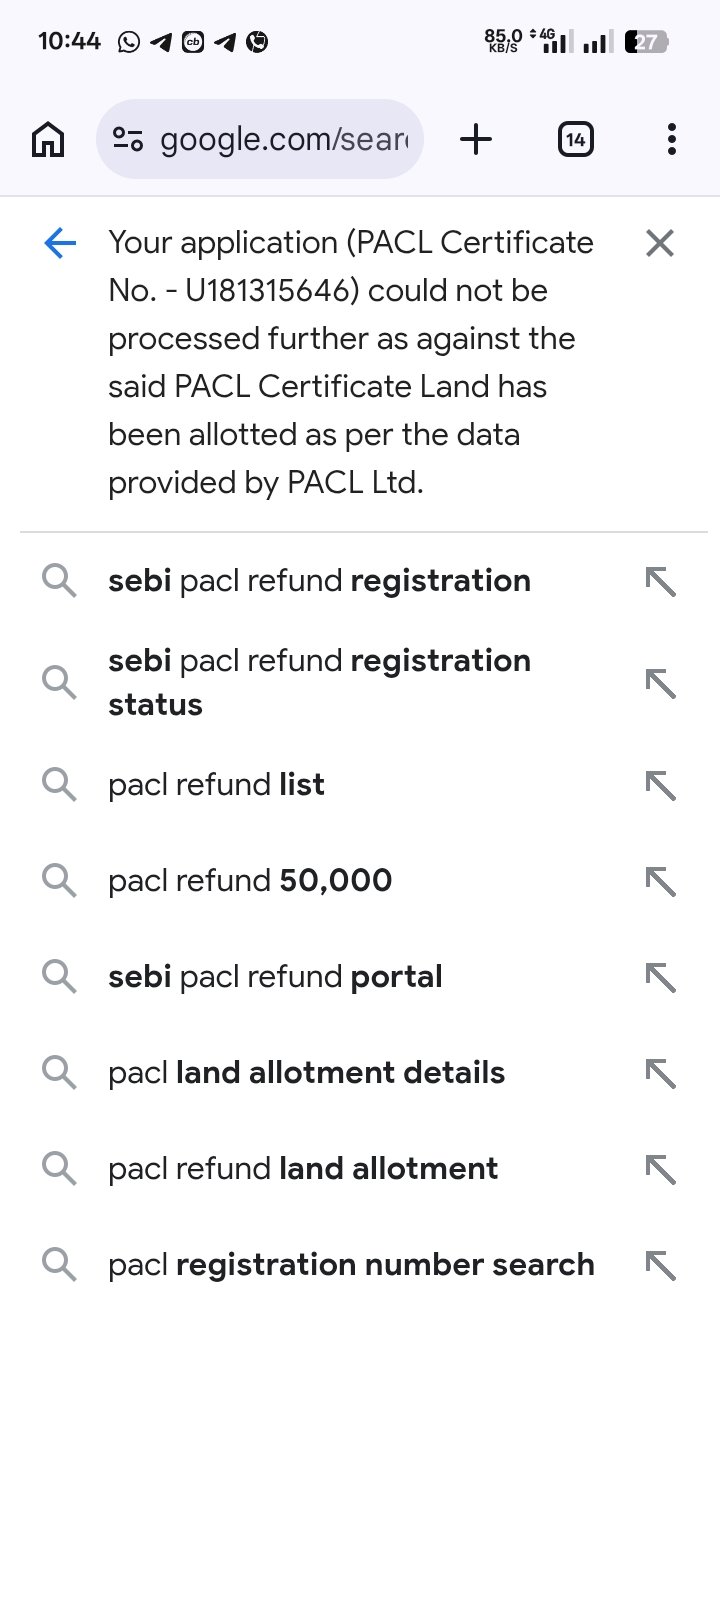Tap the WhatsApp notification icon in status bar

[x=129, y=42]
